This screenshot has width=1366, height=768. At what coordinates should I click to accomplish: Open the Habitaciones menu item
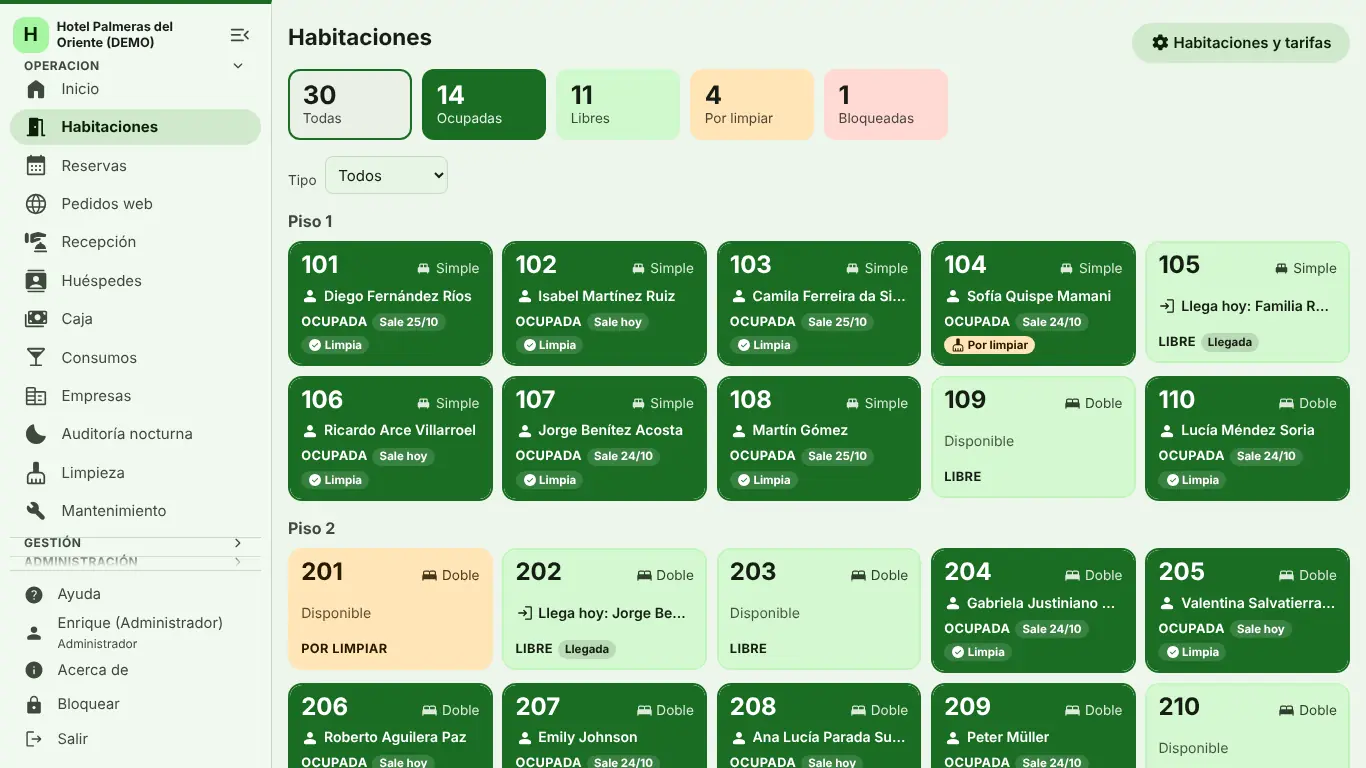tap(136, 127)
